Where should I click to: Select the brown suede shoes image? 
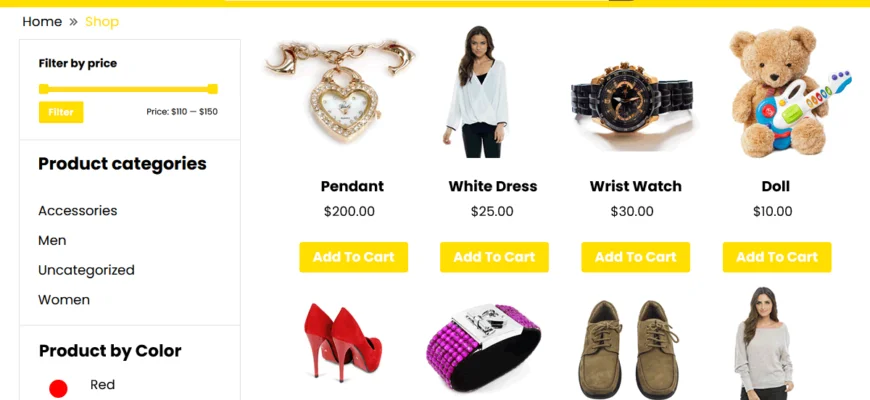(x=629, y=350)
